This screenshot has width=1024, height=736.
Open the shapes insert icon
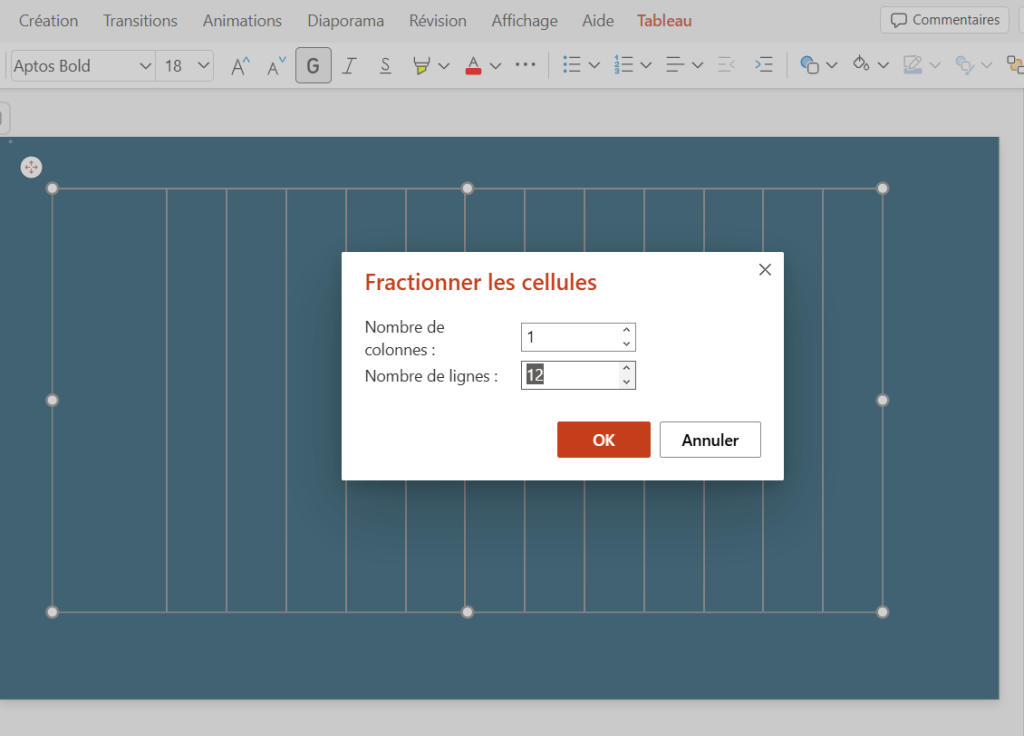[x=809, y=65]
